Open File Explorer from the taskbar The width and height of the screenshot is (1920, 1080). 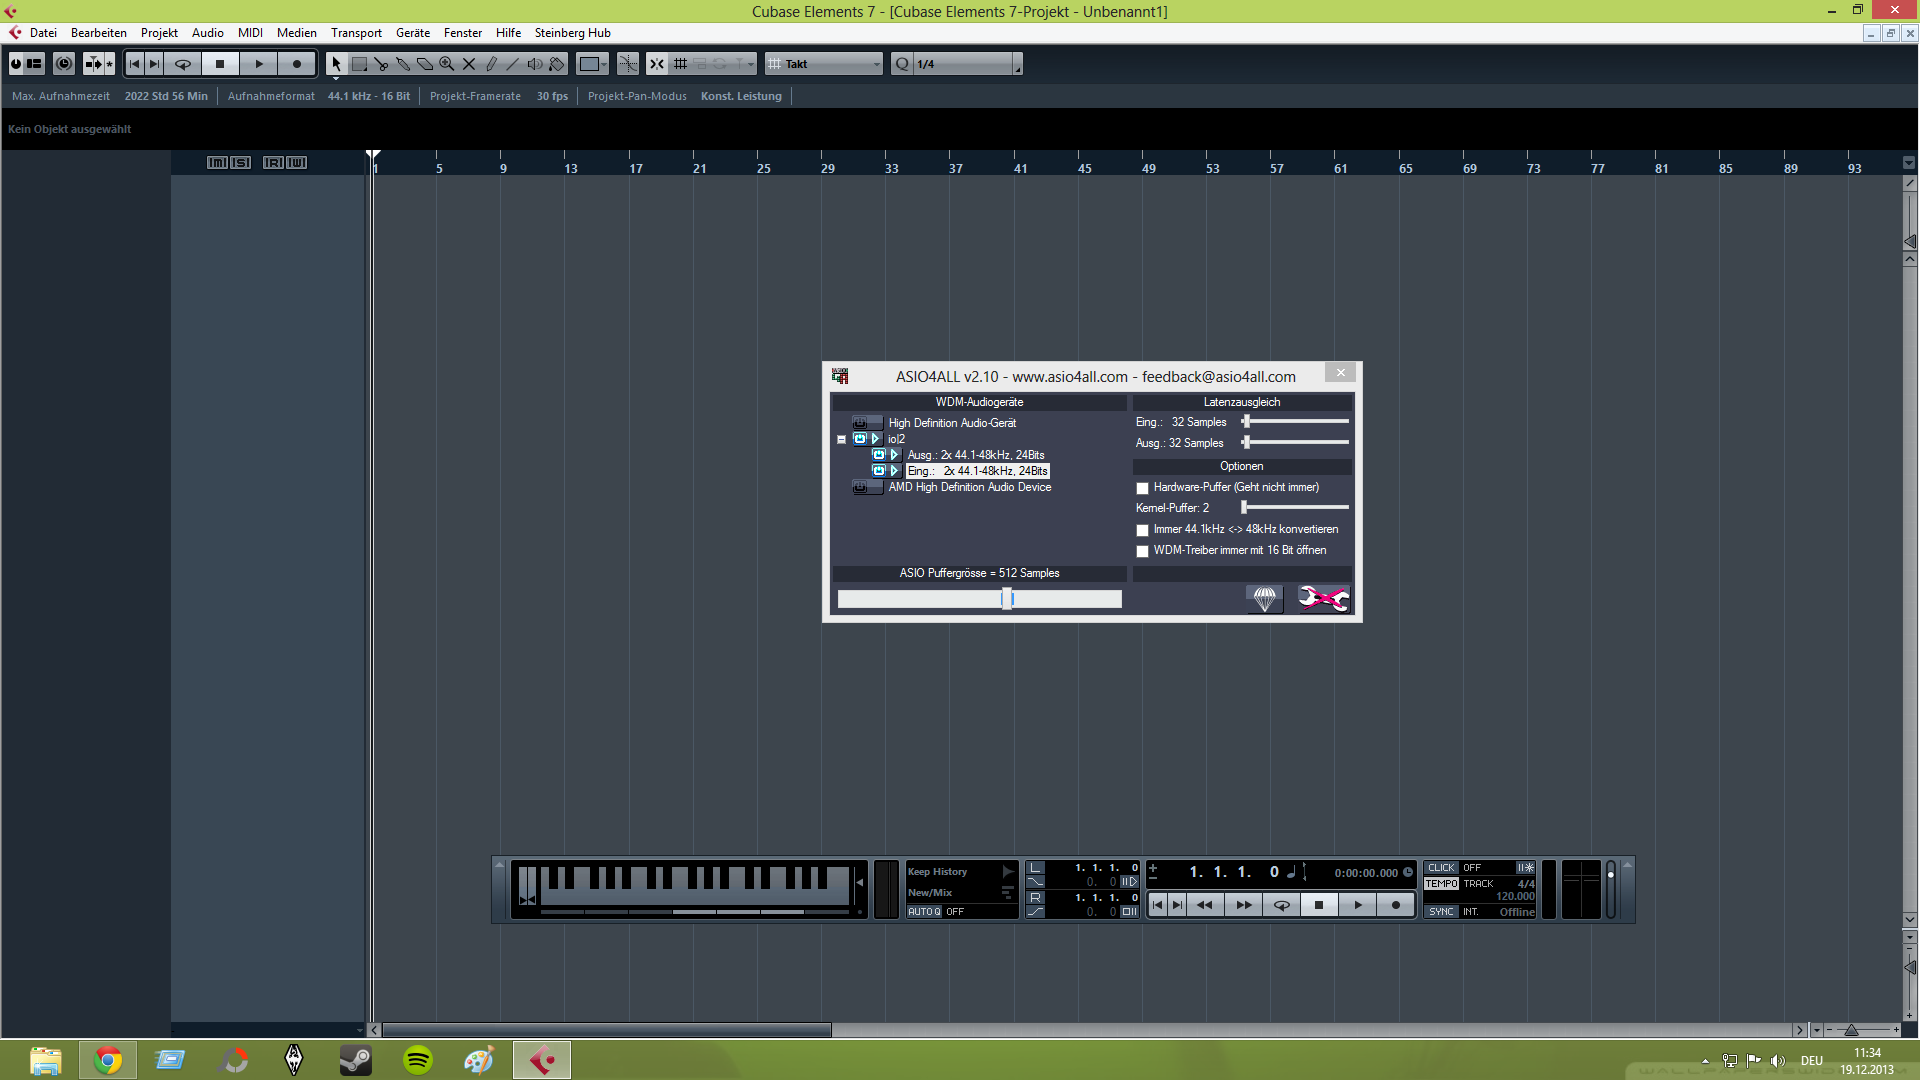(45, 1060)
